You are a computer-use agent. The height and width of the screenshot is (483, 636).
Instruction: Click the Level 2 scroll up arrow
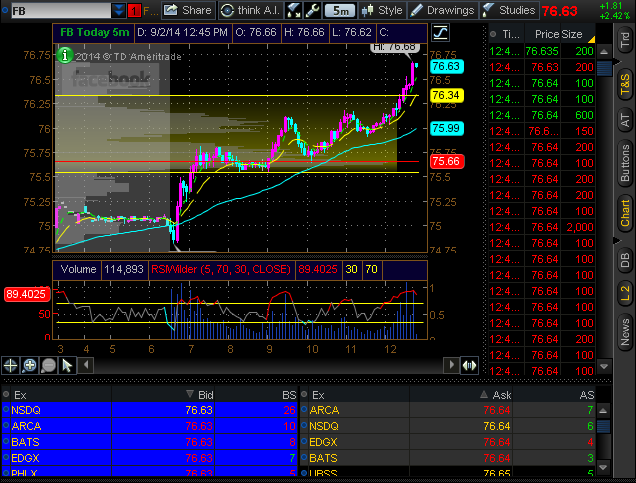[x=604, y=411]
